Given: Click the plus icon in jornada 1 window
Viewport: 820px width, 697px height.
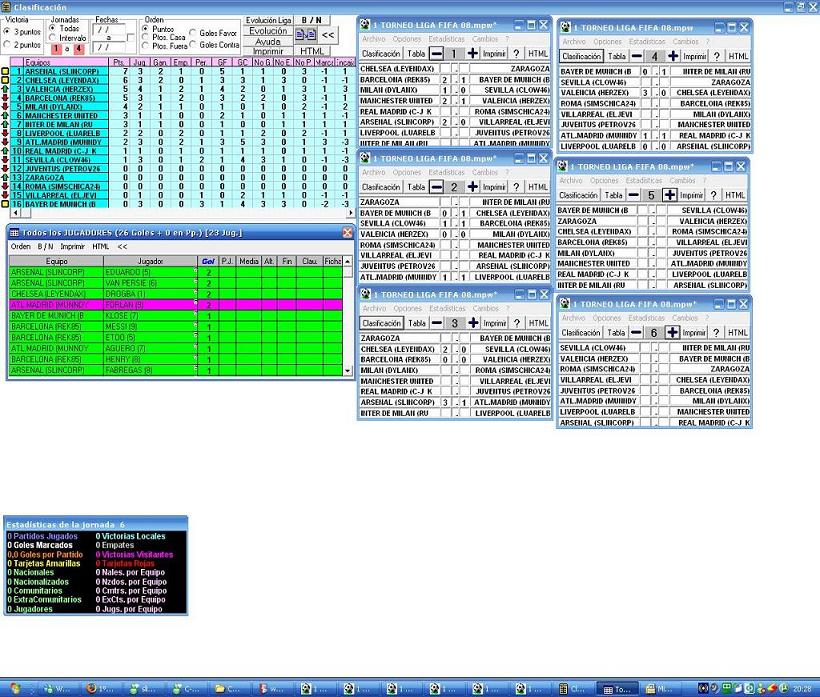Looking at the screenshot, I should [x=472, y=53].
